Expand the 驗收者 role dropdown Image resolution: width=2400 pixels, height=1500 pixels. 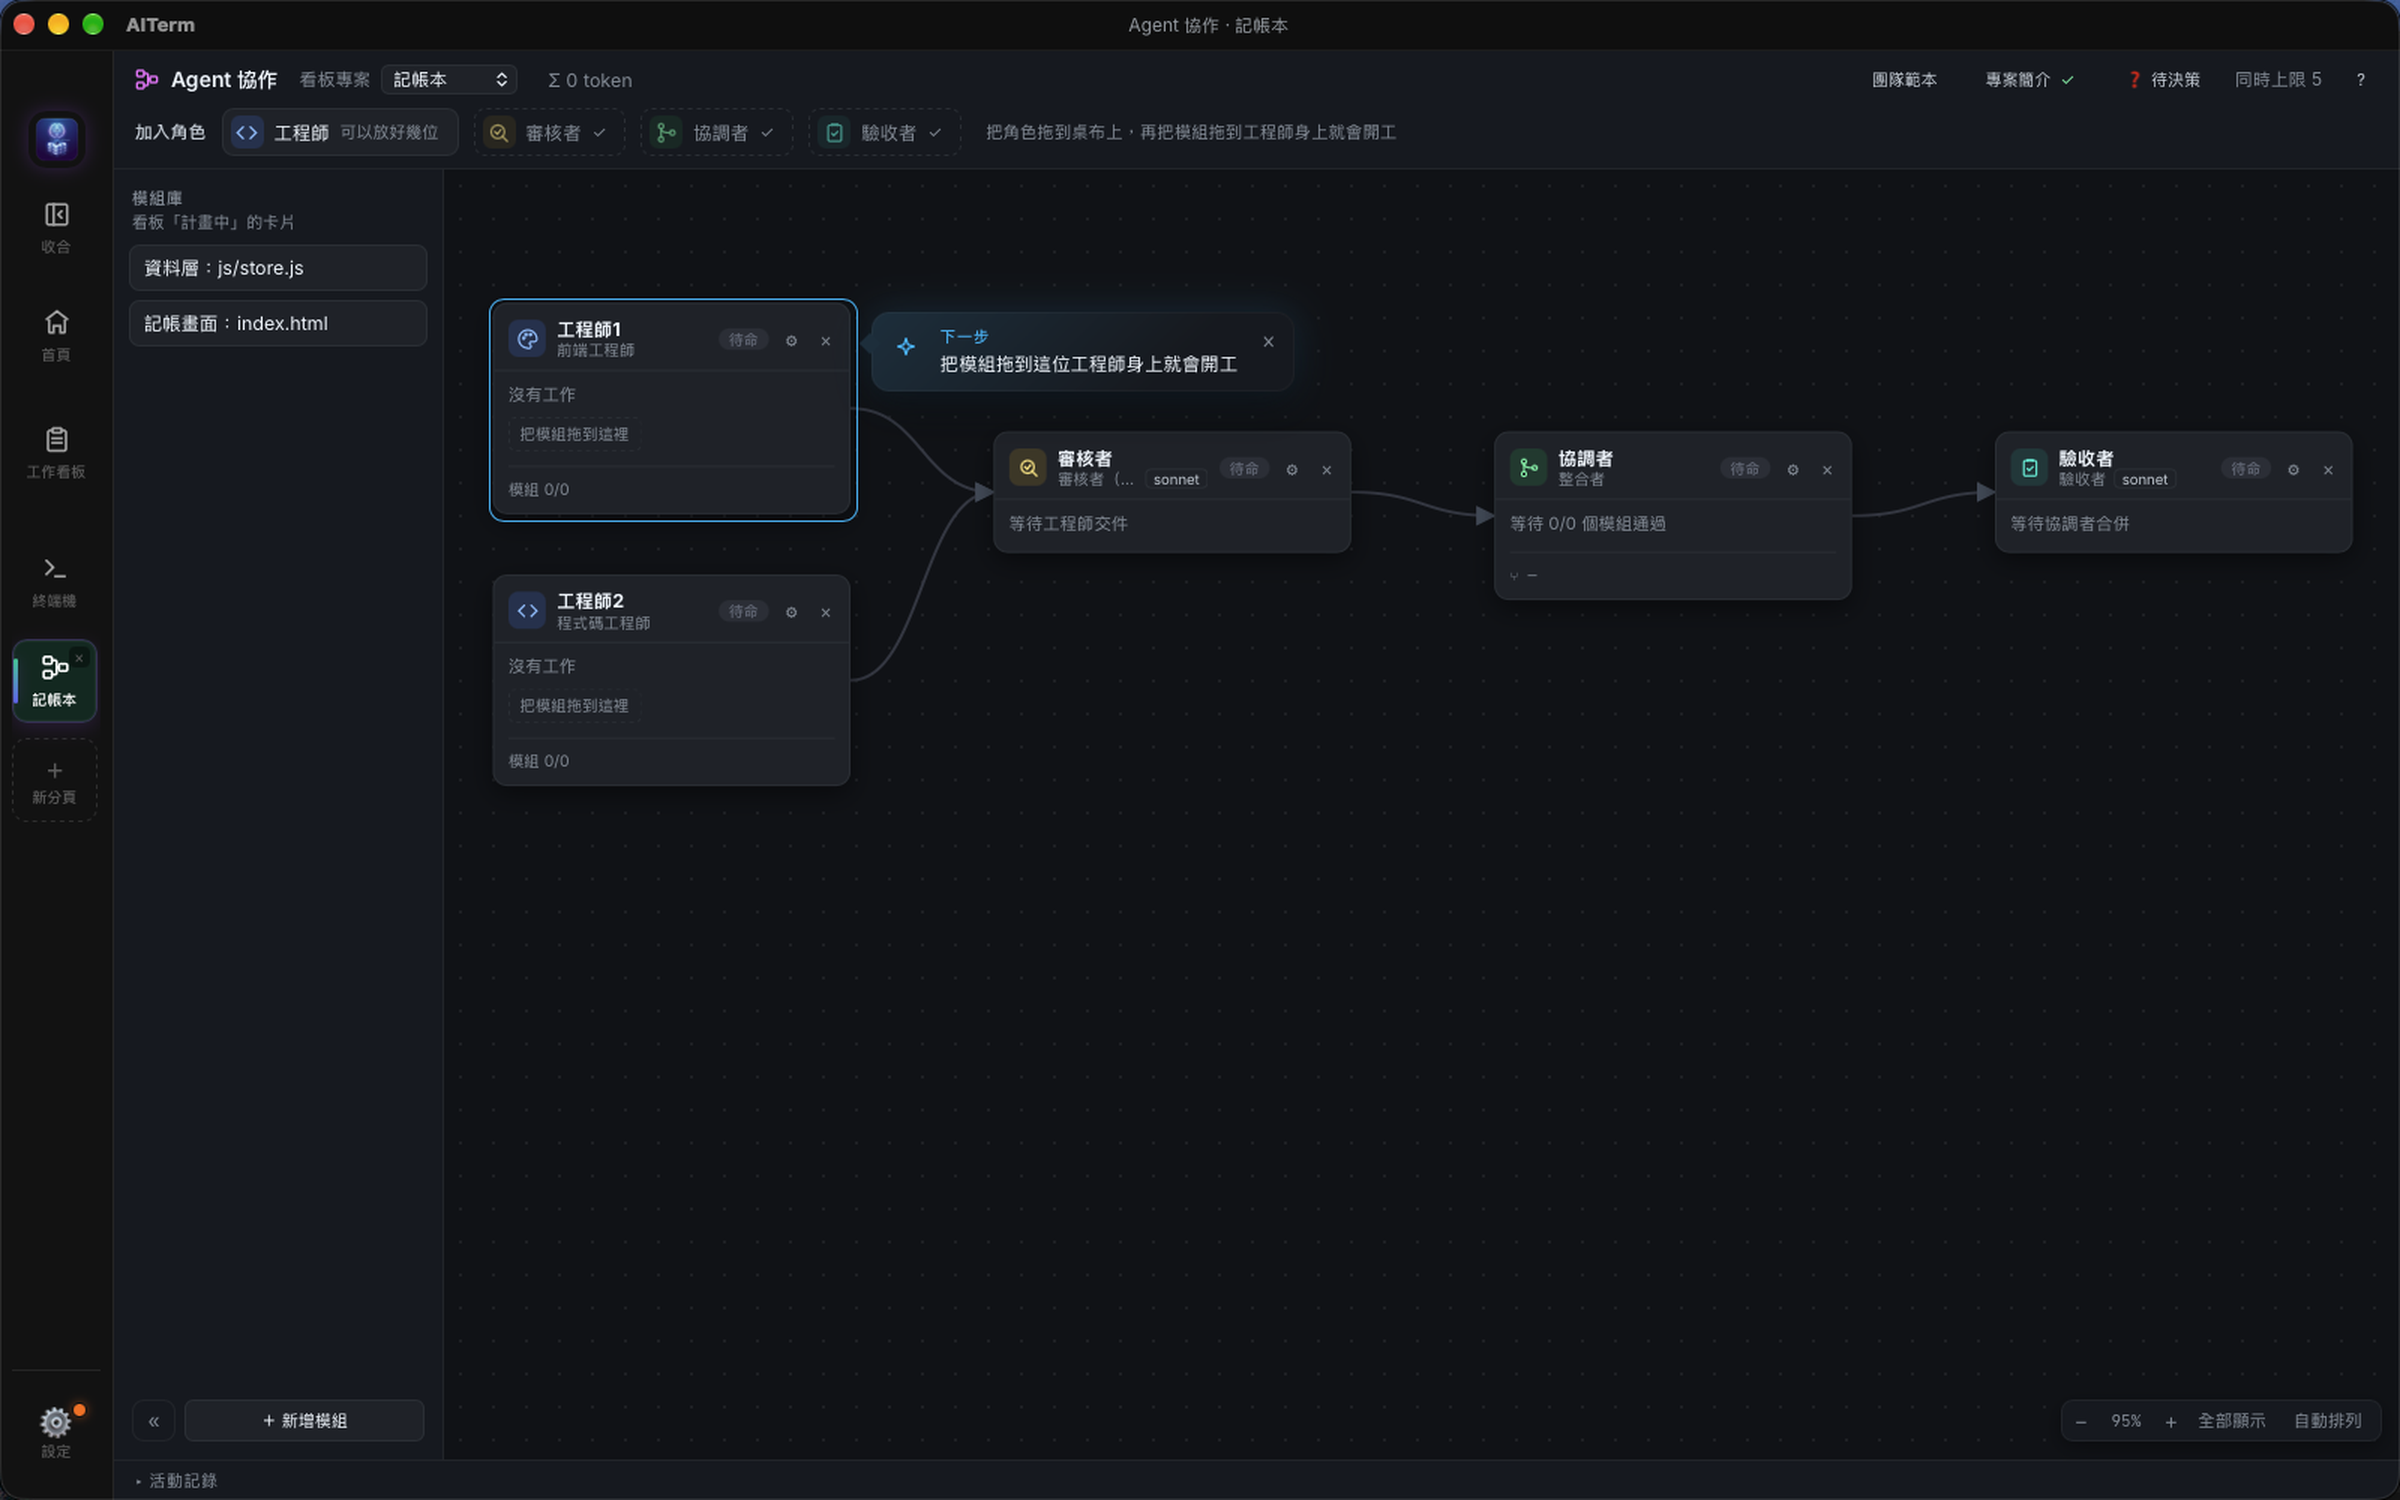(x=884, y=133)
